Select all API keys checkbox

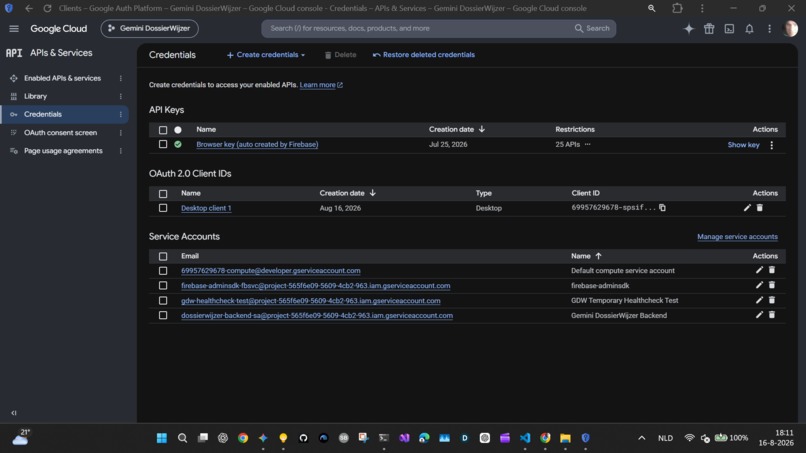pyautogui.click(x=163, y=130)
